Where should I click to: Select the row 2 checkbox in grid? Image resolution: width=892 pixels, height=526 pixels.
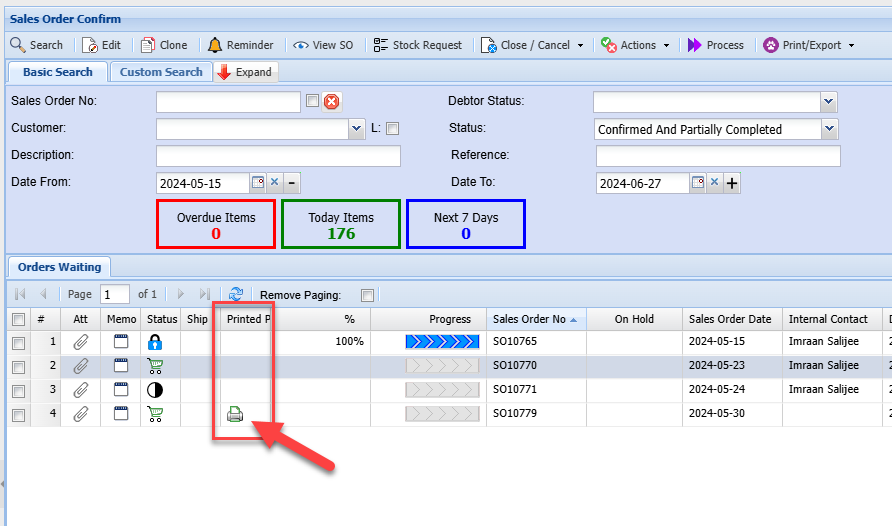pyautogui.click(x=18, y=366)
